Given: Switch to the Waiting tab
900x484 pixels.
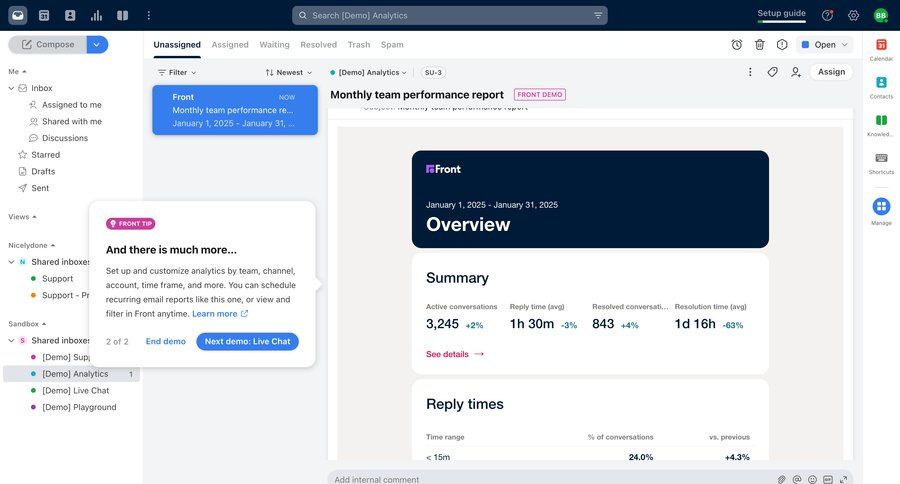Looking at the screenshot, I should pyautogui.click(x=274, y=45).
